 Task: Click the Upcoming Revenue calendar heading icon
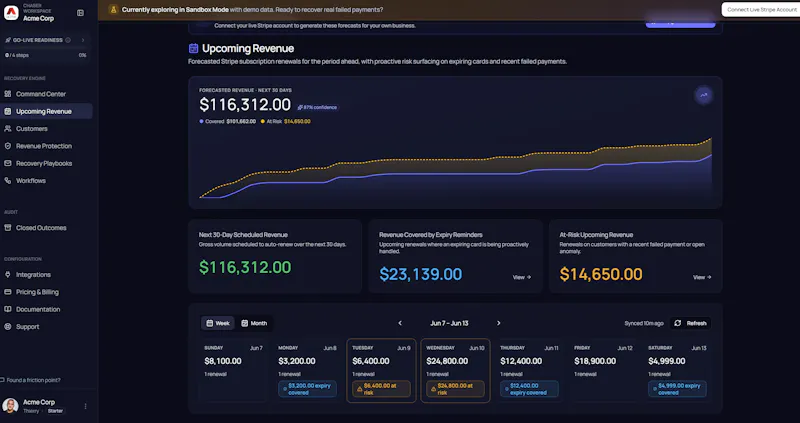point(193,48)
